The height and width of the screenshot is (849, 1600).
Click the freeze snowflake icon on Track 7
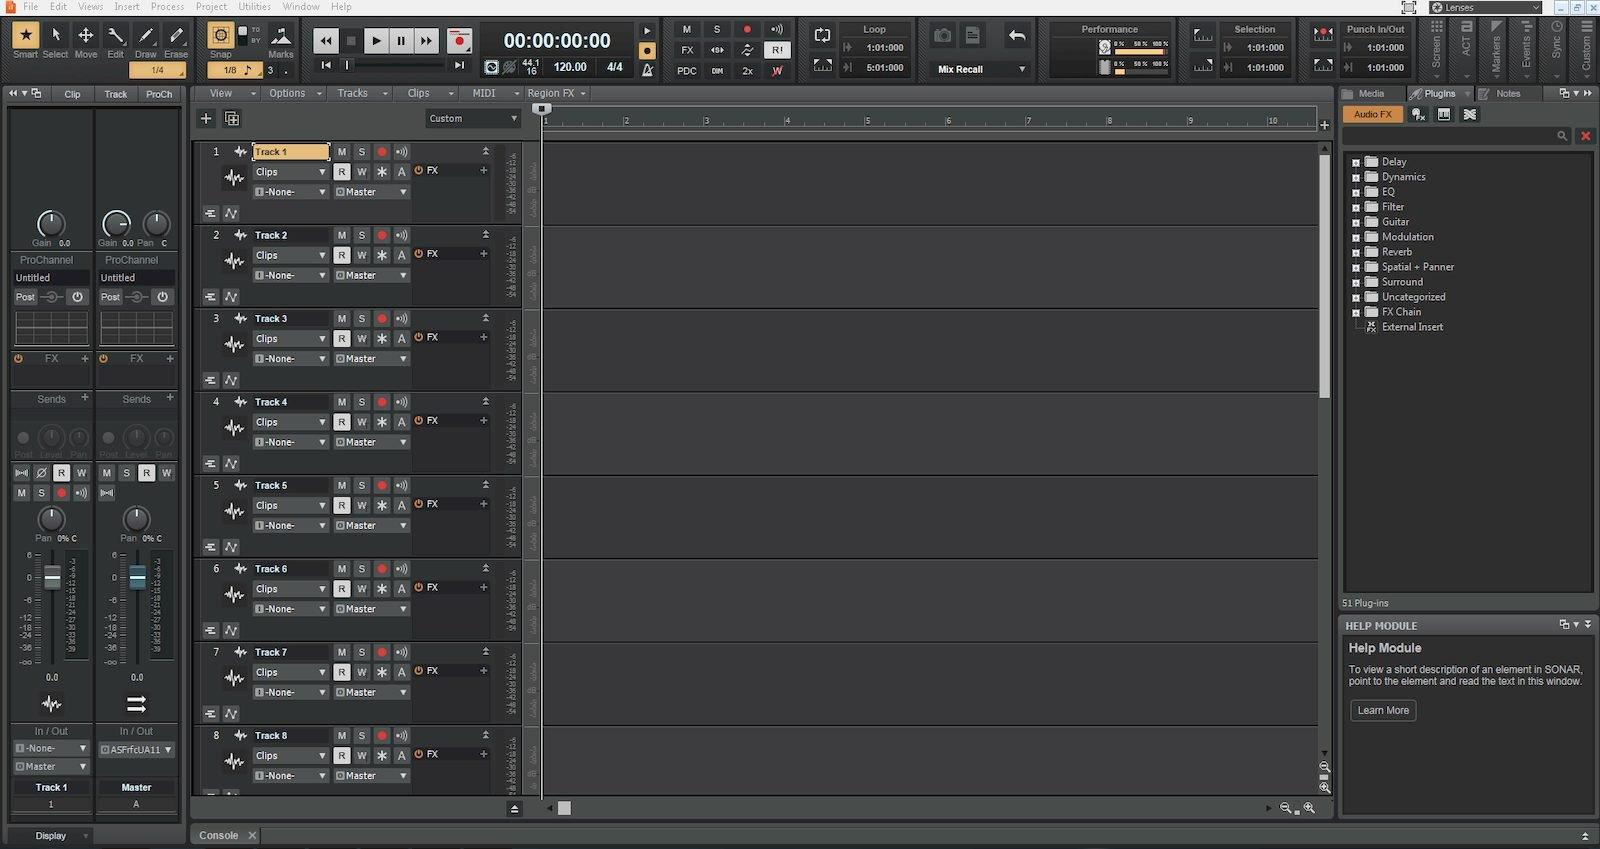(x=382, y=672)
